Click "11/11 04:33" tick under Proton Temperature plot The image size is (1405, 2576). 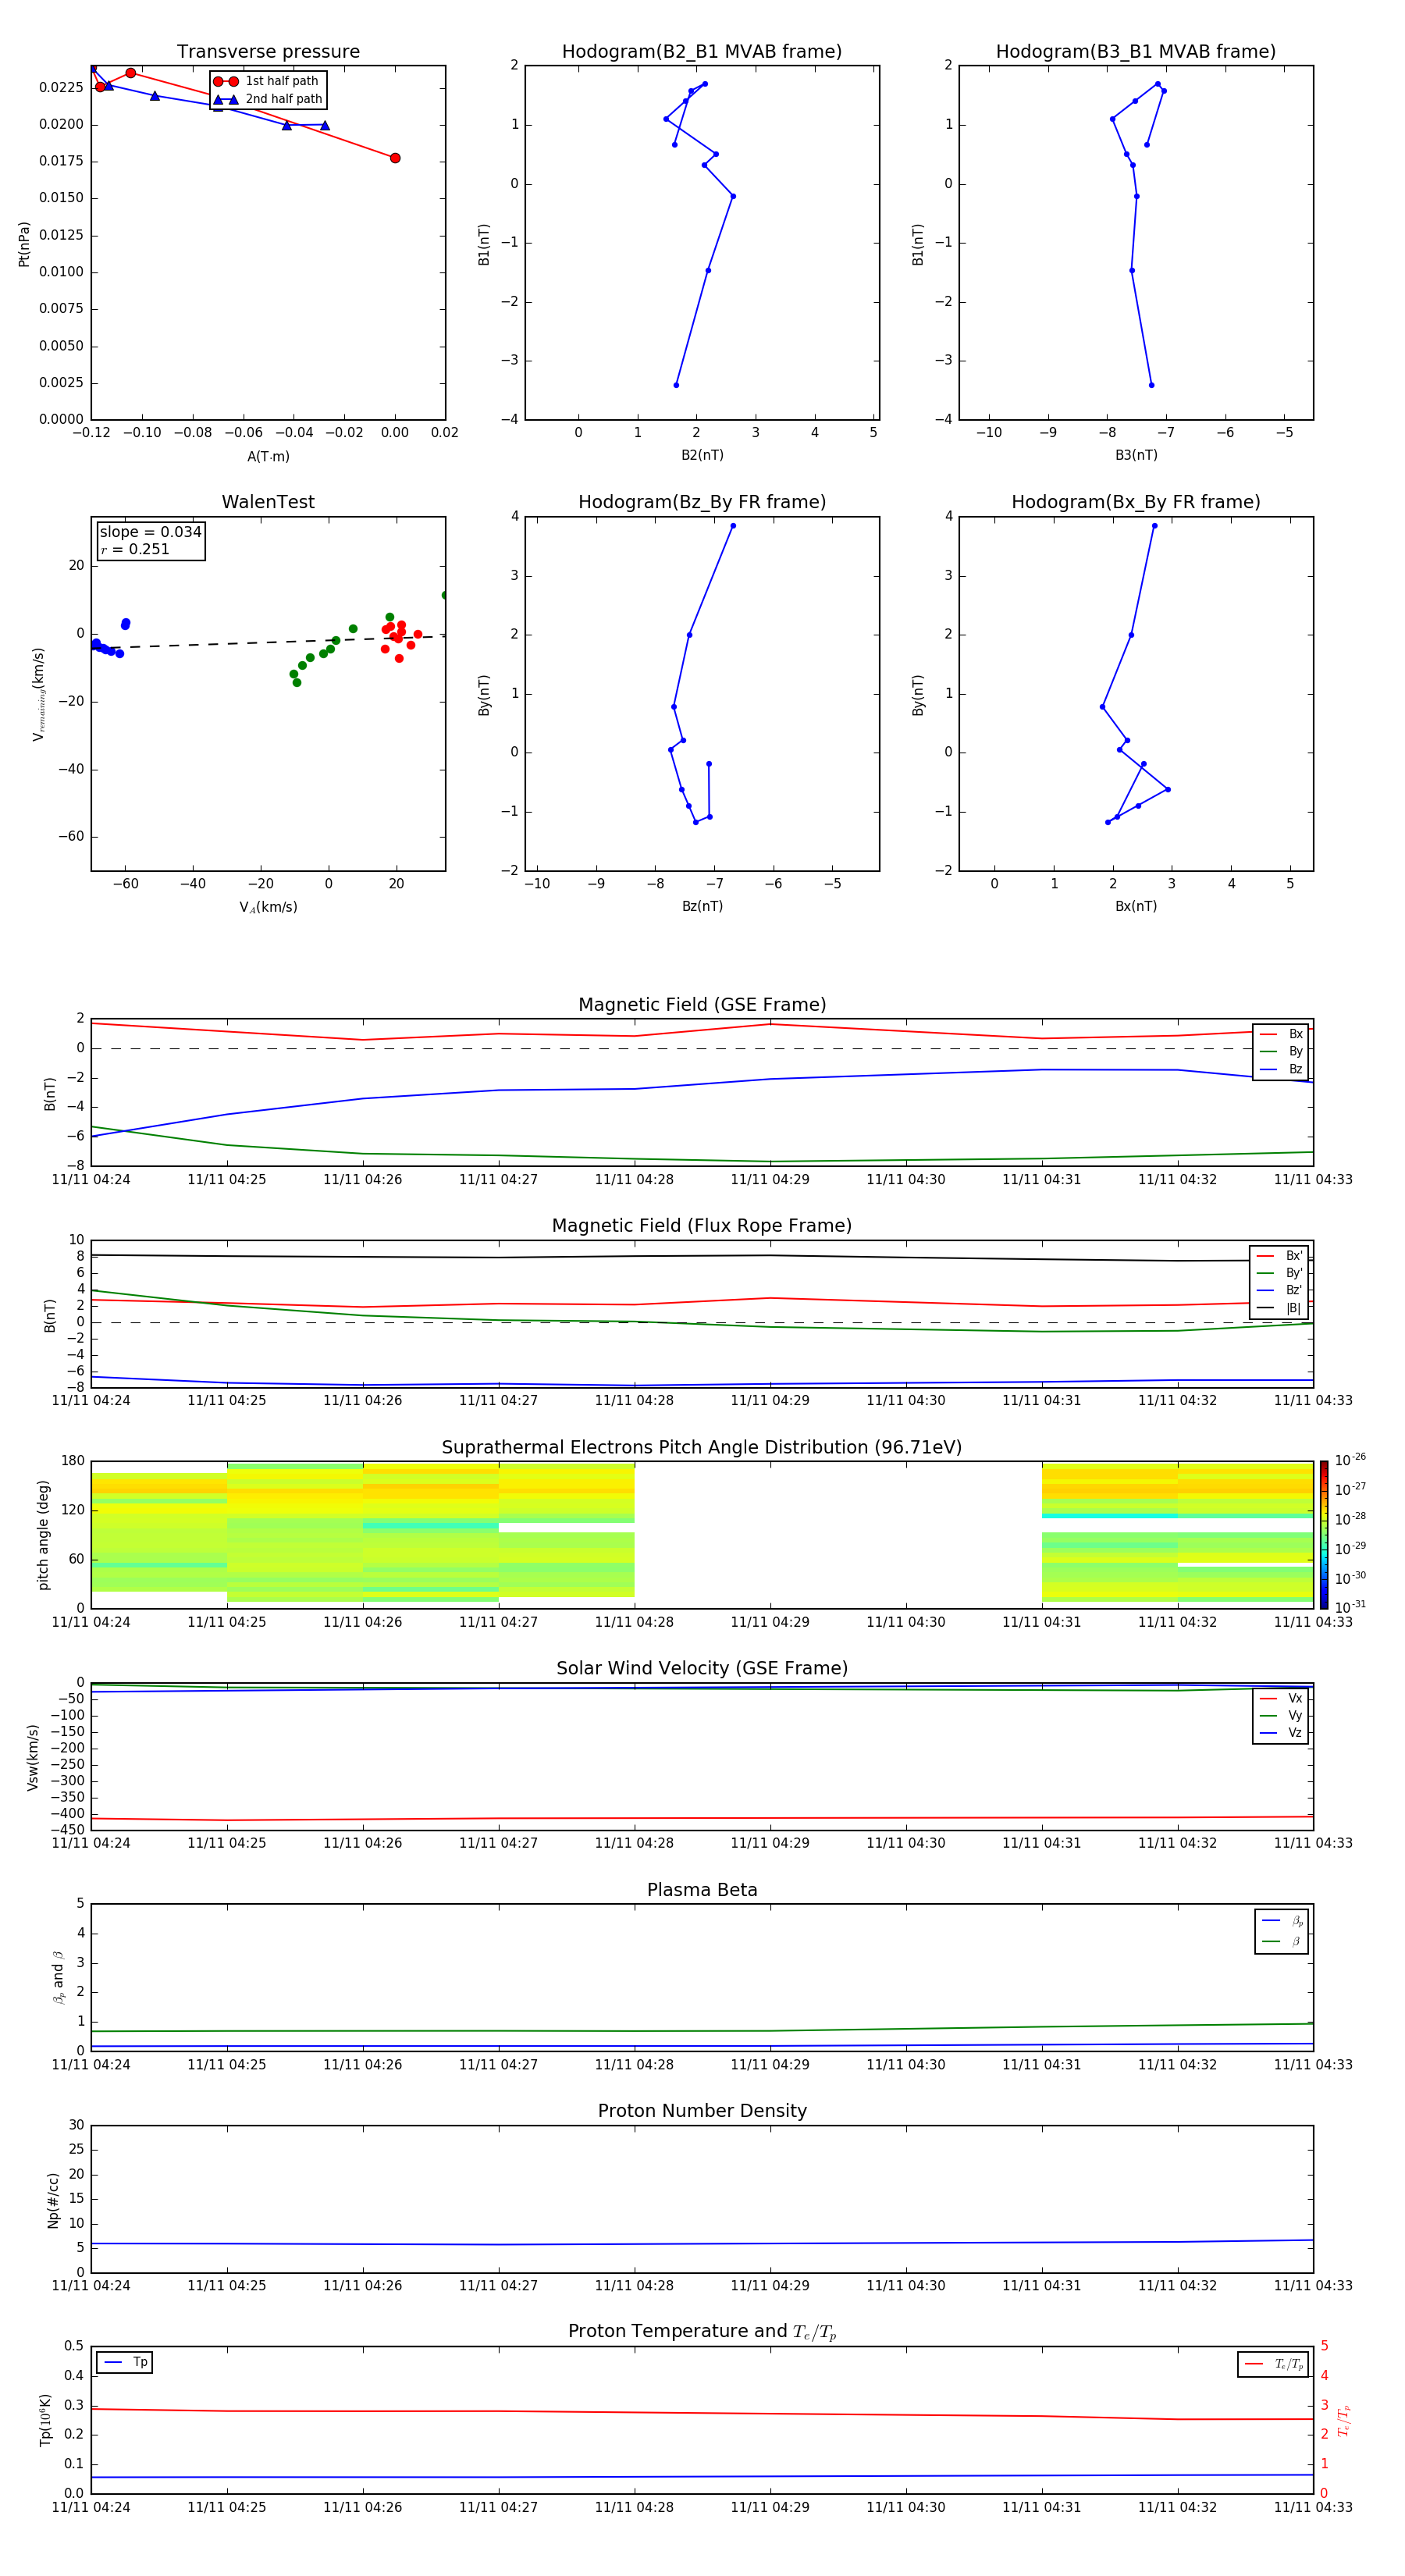click(1313, 2507)
